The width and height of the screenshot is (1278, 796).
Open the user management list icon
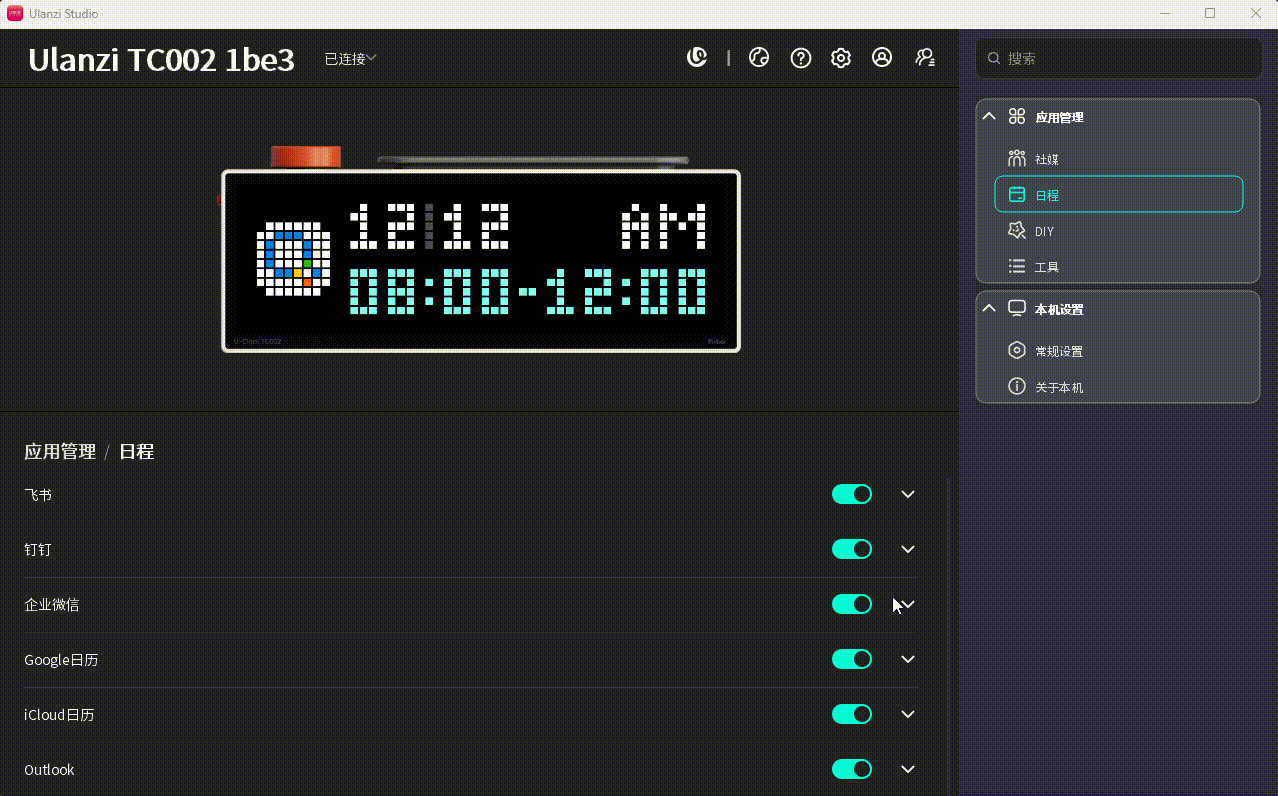coord(926,58)
